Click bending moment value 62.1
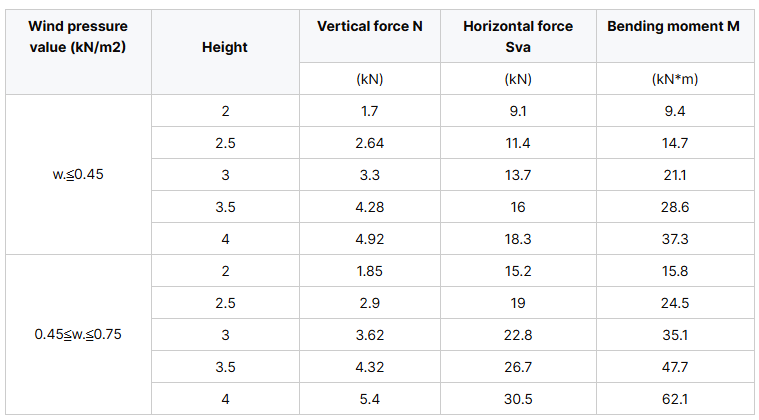 675,399
